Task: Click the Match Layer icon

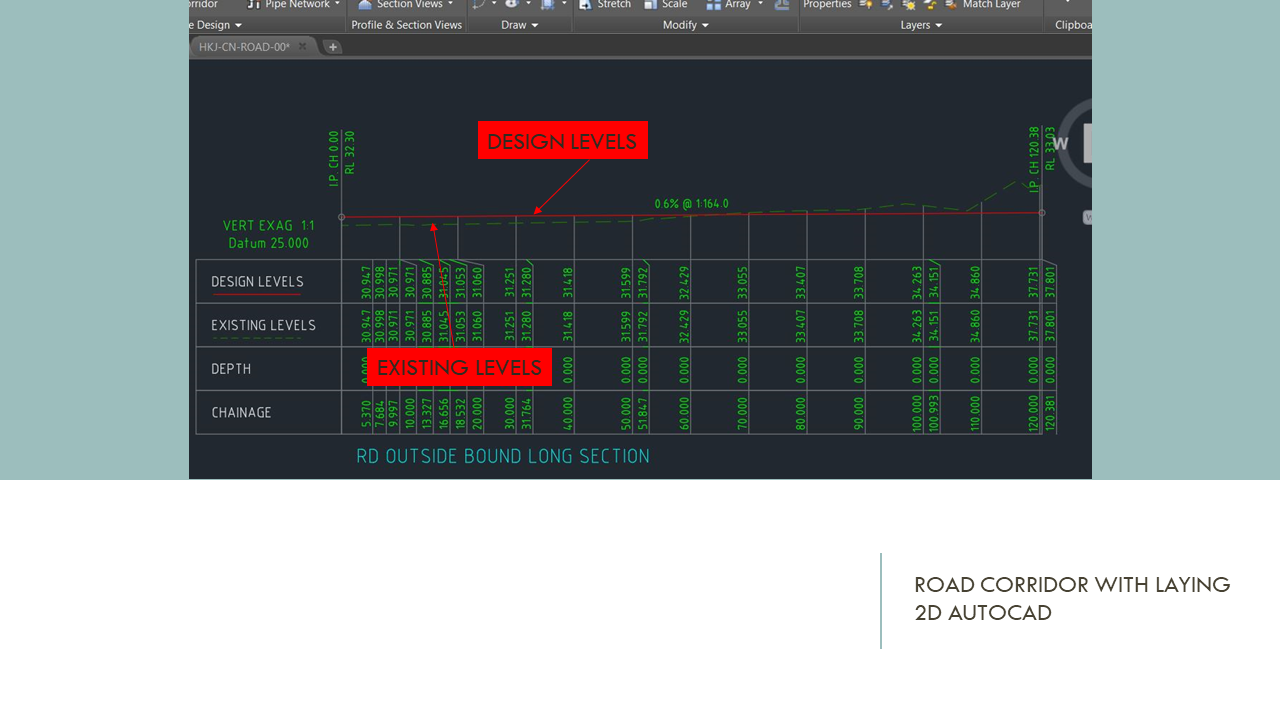Action: [x=951, y=5]
